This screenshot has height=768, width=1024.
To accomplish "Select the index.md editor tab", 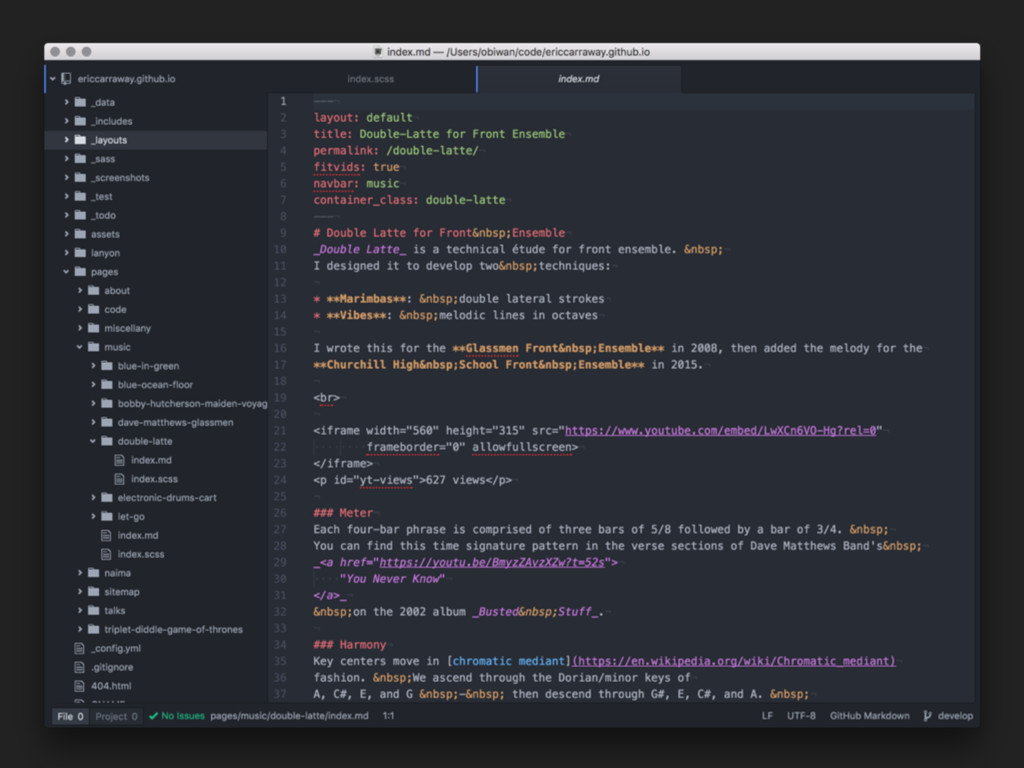I will pyautogui.click(x=579, y=79).
